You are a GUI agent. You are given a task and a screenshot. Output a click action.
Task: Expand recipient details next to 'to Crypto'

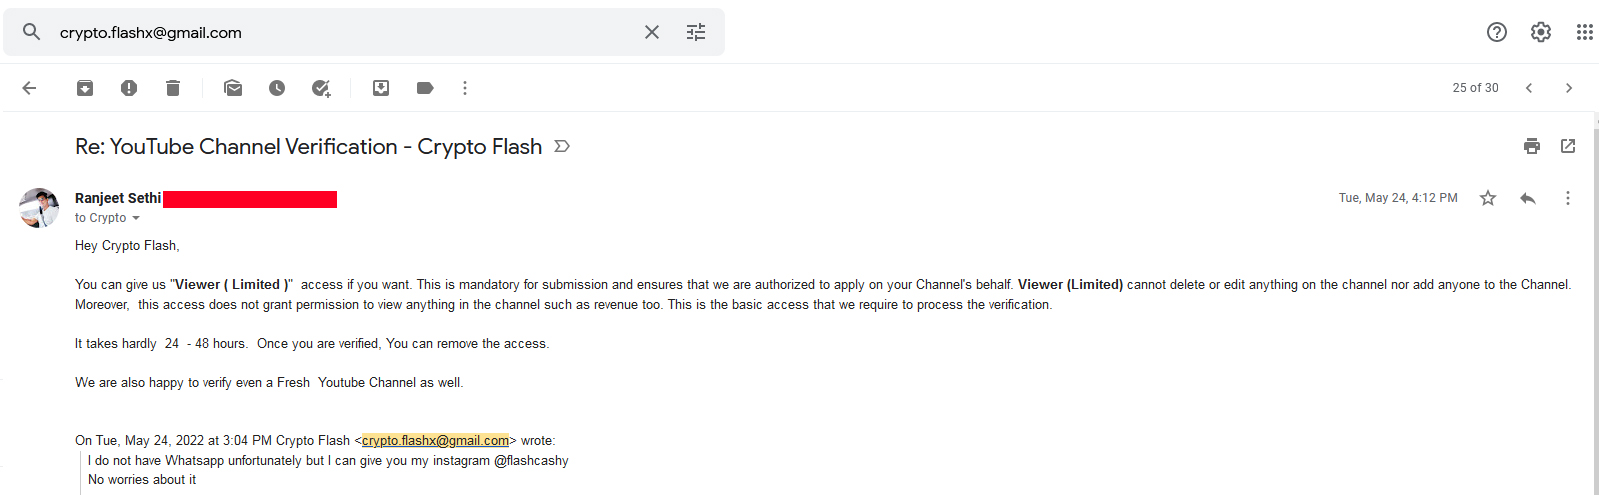coord(136,218)
